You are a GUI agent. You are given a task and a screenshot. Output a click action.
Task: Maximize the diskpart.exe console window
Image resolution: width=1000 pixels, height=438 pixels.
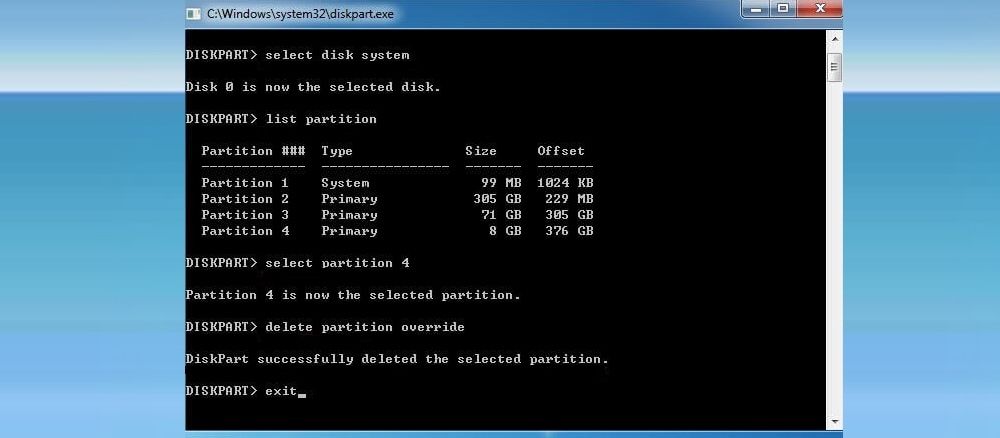[783, 10]
